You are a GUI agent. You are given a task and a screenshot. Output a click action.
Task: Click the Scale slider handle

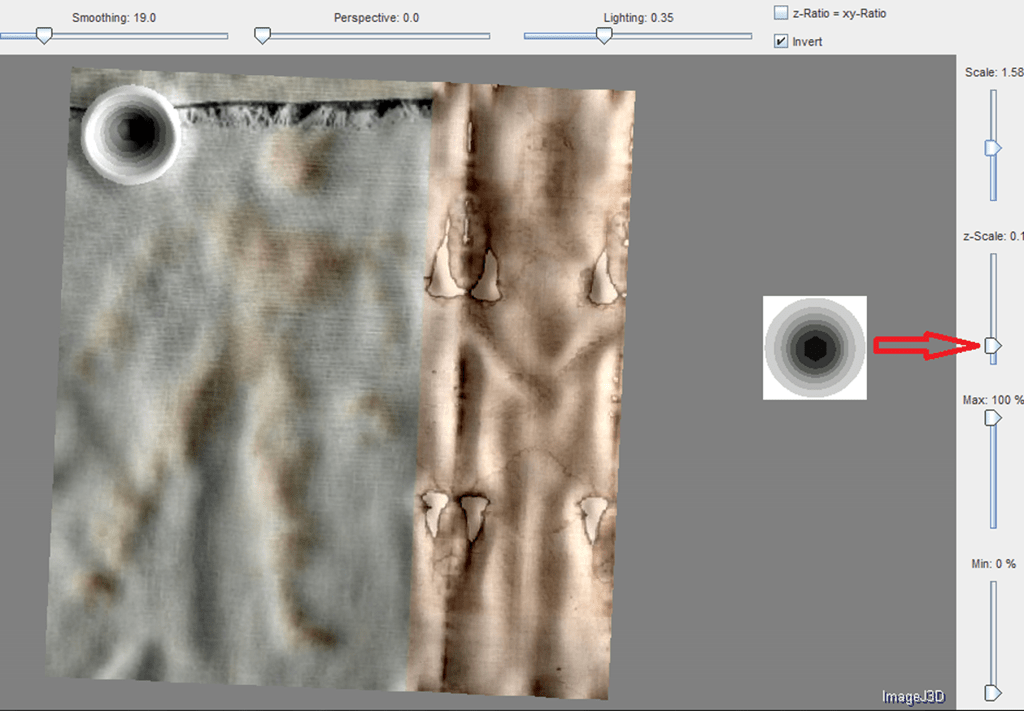click(x=993, y=148)
